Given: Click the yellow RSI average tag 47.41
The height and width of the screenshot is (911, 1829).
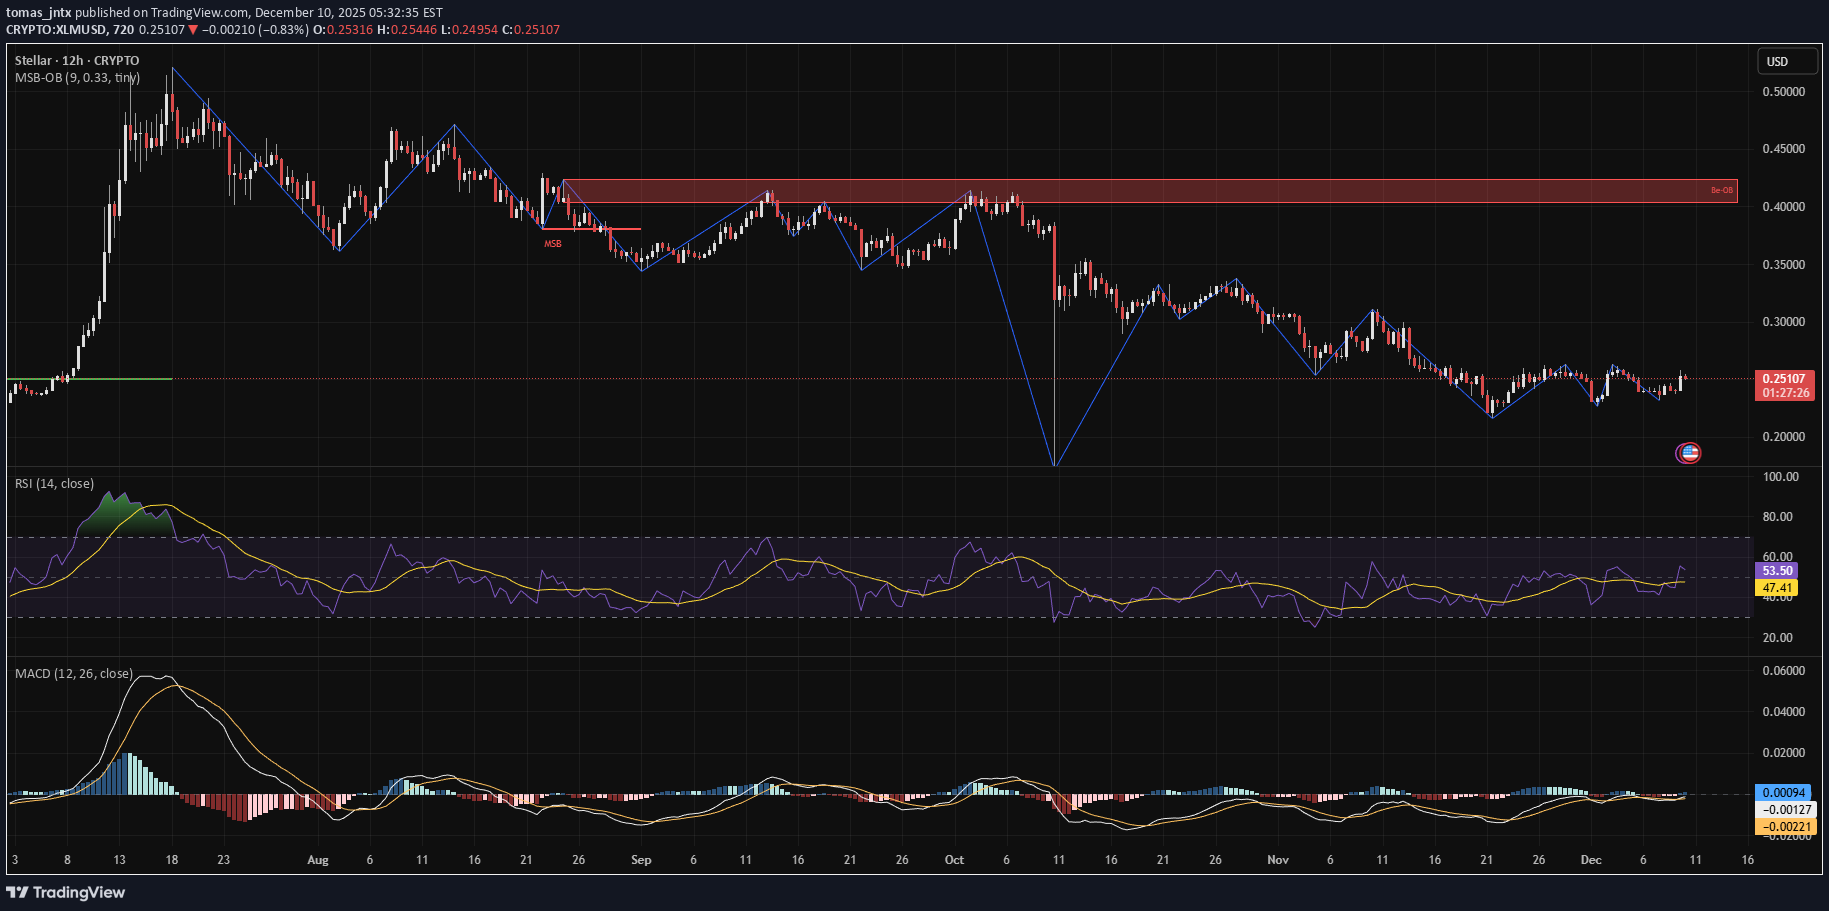Looking at the screenshot, I should [1776, 588].
